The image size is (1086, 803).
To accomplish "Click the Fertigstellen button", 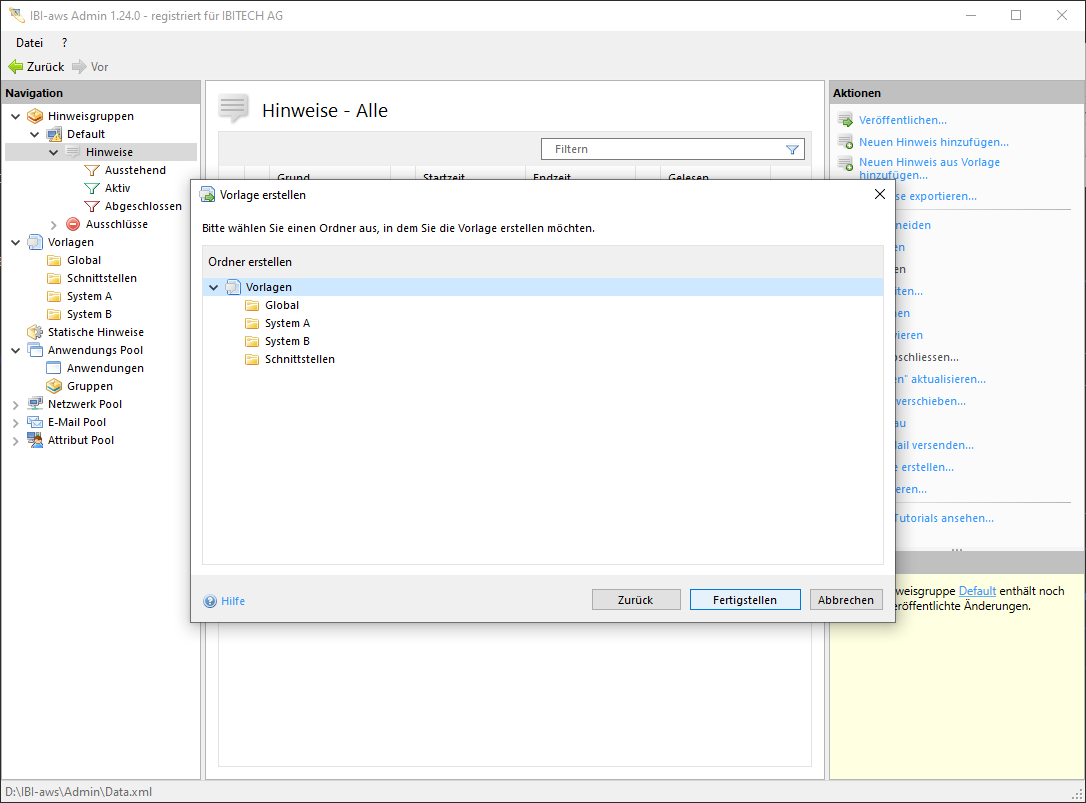I will pyautogui.click(x=745, y=600).
